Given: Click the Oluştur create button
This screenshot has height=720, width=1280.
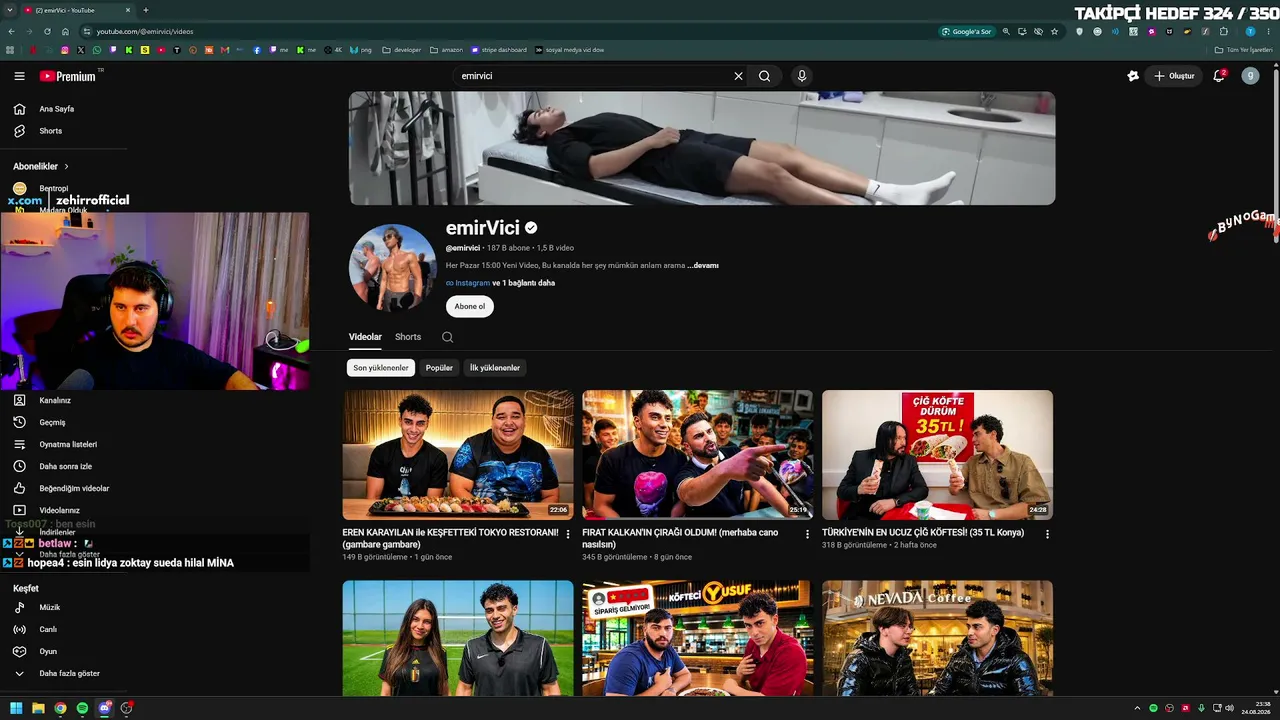Looking at the screenshot, I should tap(1174, 76).
